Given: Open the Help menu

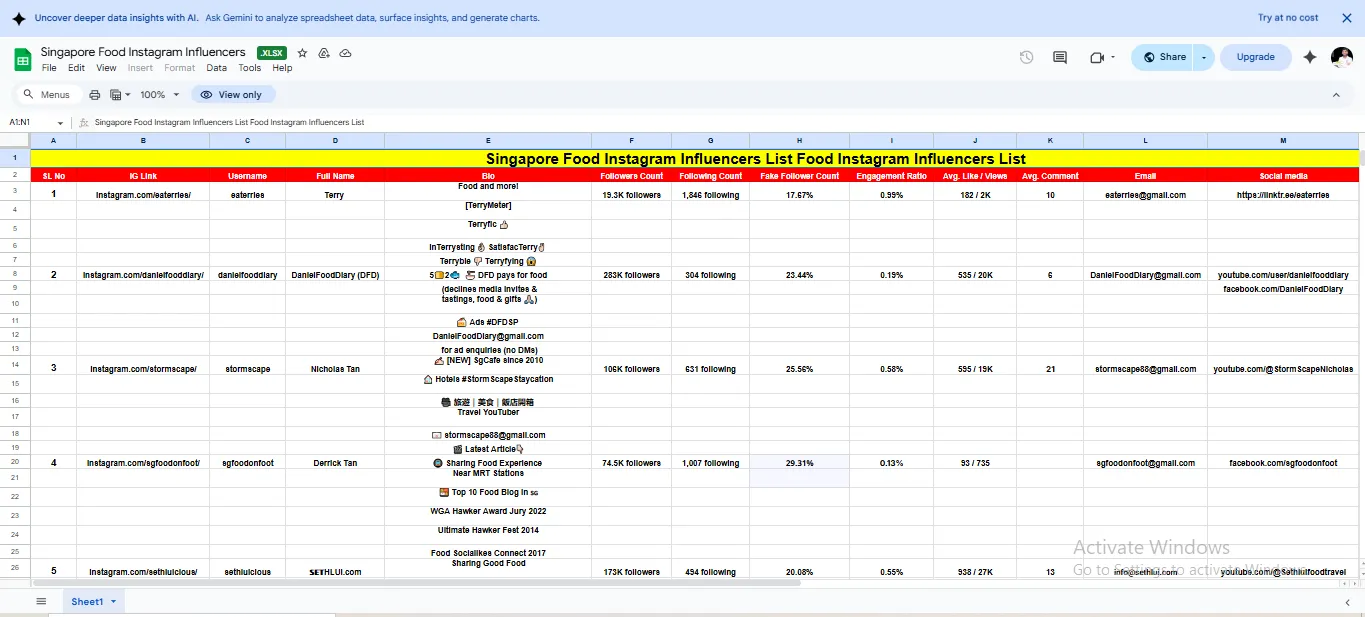Looking at the screenshot, I should click(283, 68).
